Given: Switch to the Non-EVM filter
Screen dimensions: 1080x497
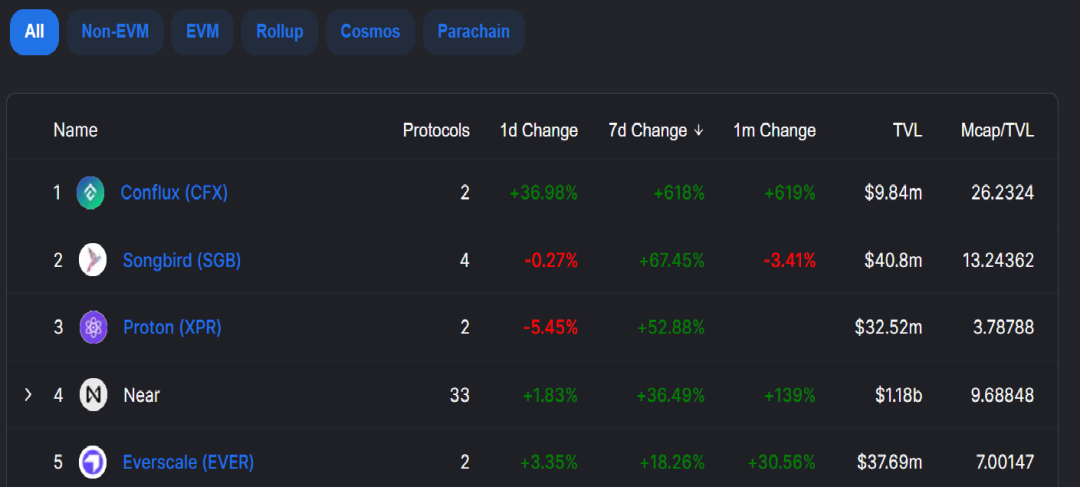Looking at the screenshot, I should click(115, 32).
